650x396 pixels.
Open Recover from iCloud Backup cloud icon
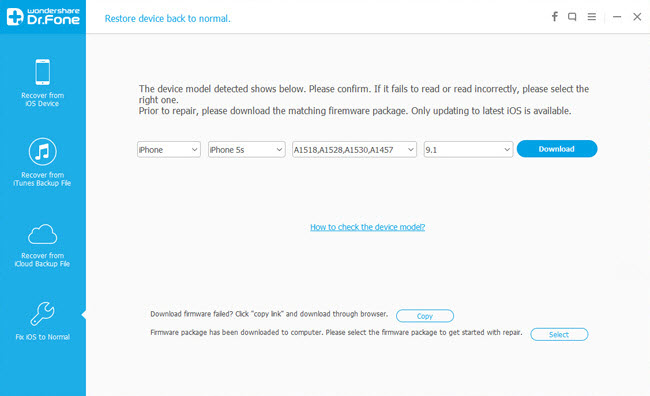42,234
